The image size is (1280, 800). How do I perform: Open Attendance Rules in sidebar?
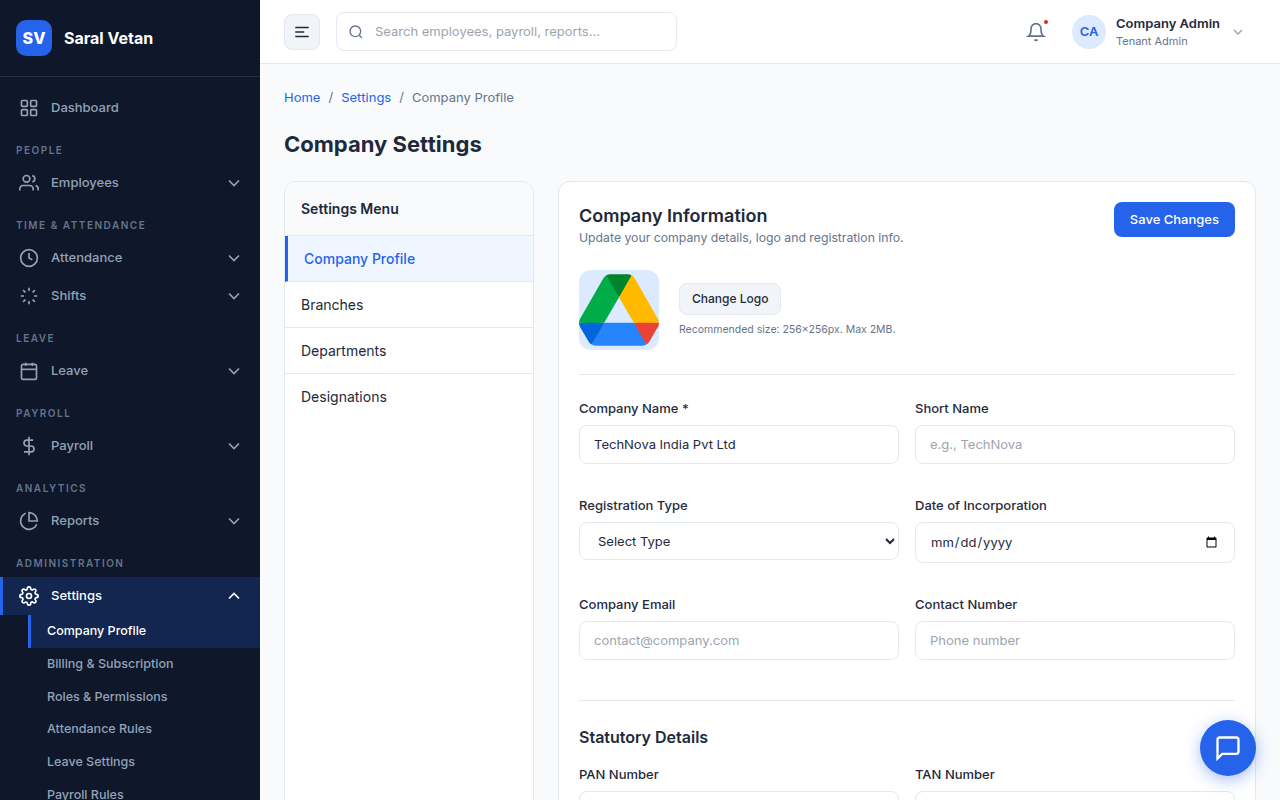144,729
